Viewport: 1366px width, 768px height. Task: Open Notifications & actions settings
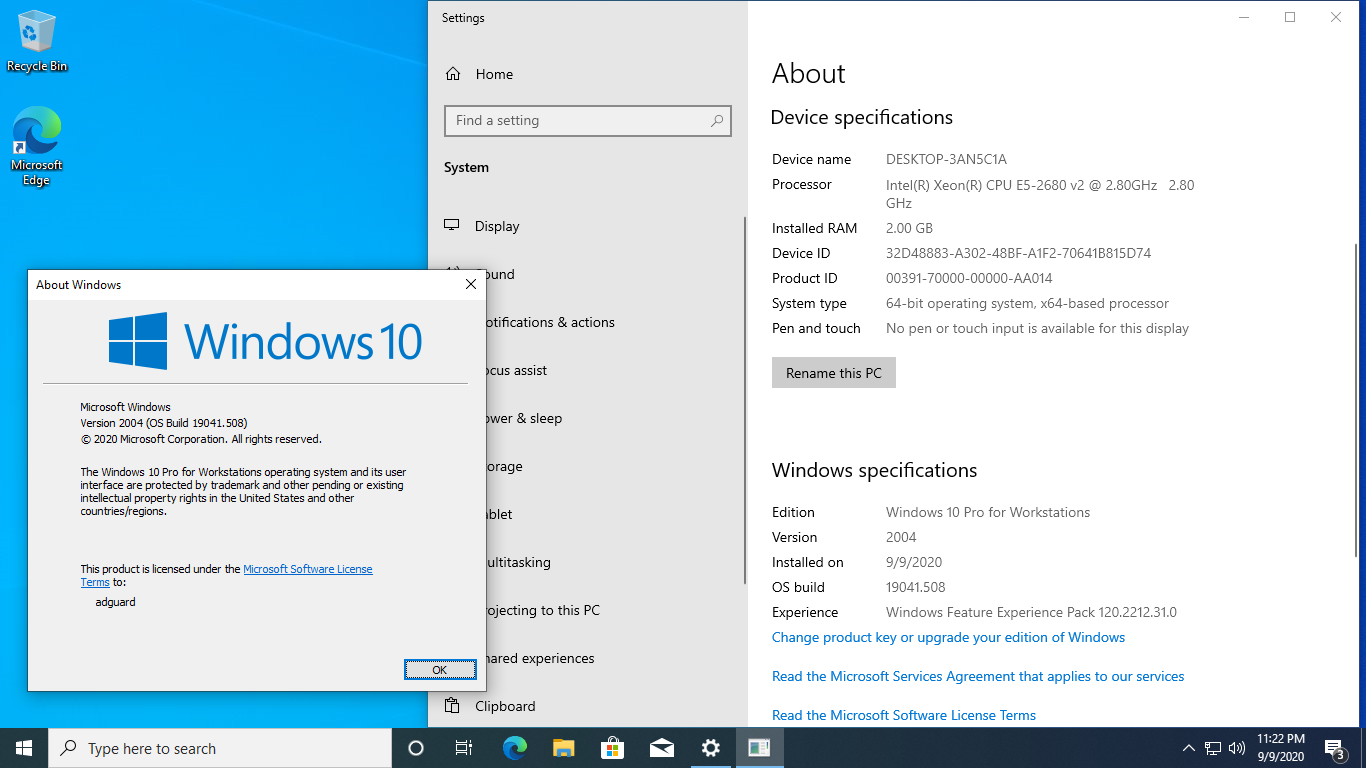(548, 322)
